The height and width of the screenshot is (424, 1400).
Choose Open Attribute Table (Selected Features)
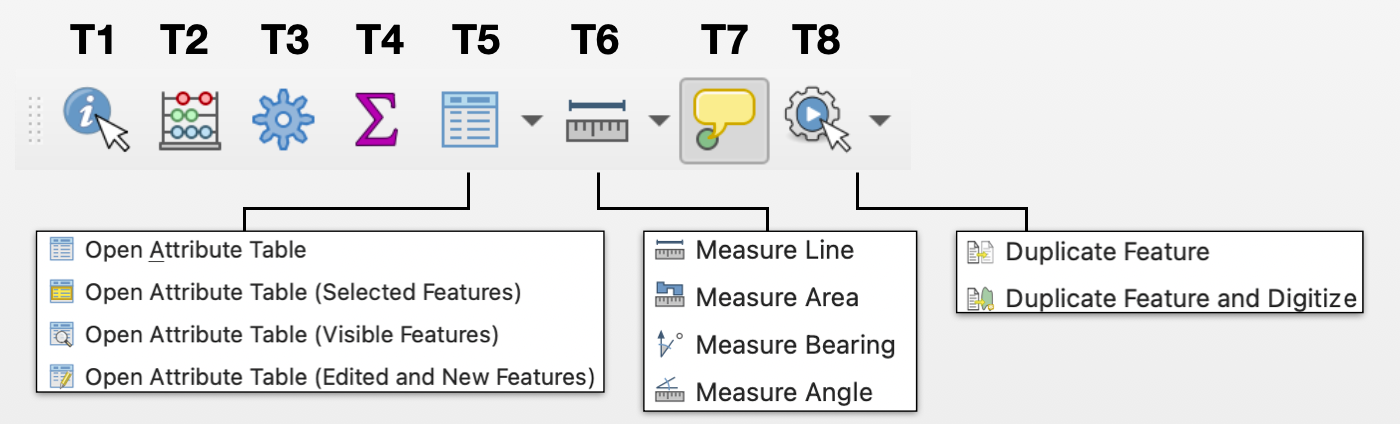point(303,292)
